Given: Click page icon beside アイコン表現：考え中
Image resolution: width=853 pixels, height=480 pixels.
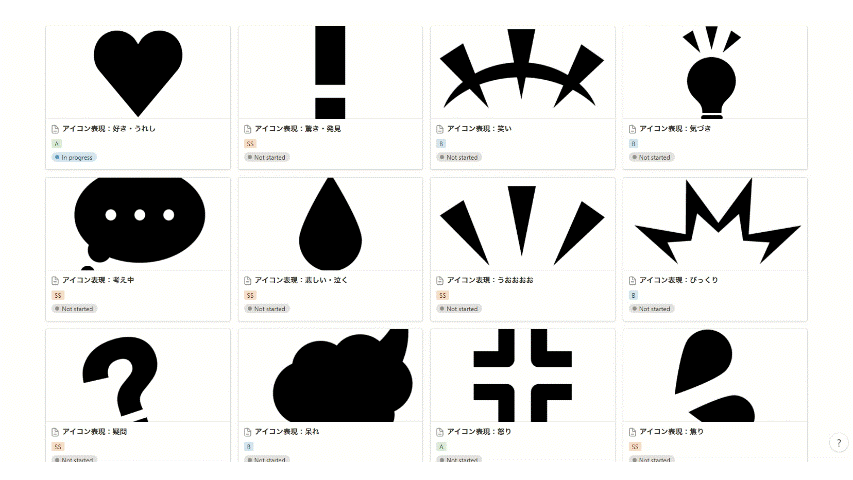Looking at the screenshot, I should click(x=55, y=280).
